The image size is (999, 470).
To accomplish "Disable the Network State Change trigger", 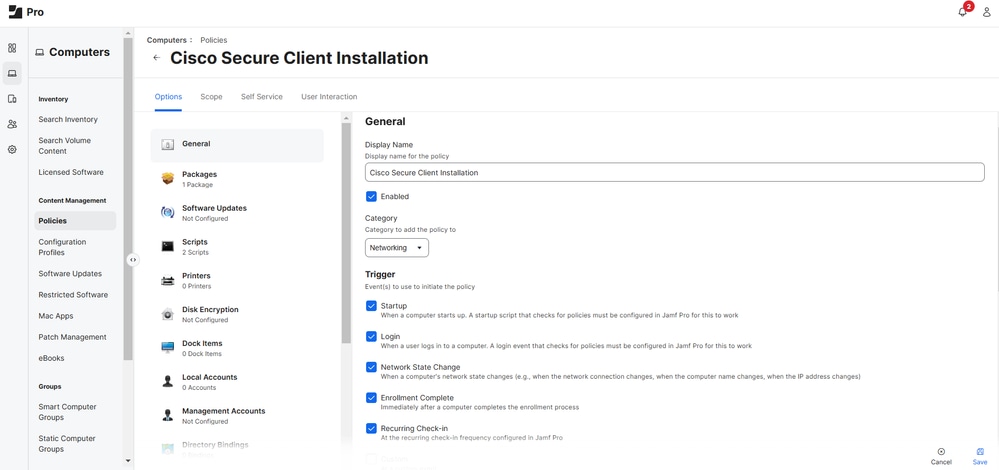I will pyautogui.click(x=371, y=367).
